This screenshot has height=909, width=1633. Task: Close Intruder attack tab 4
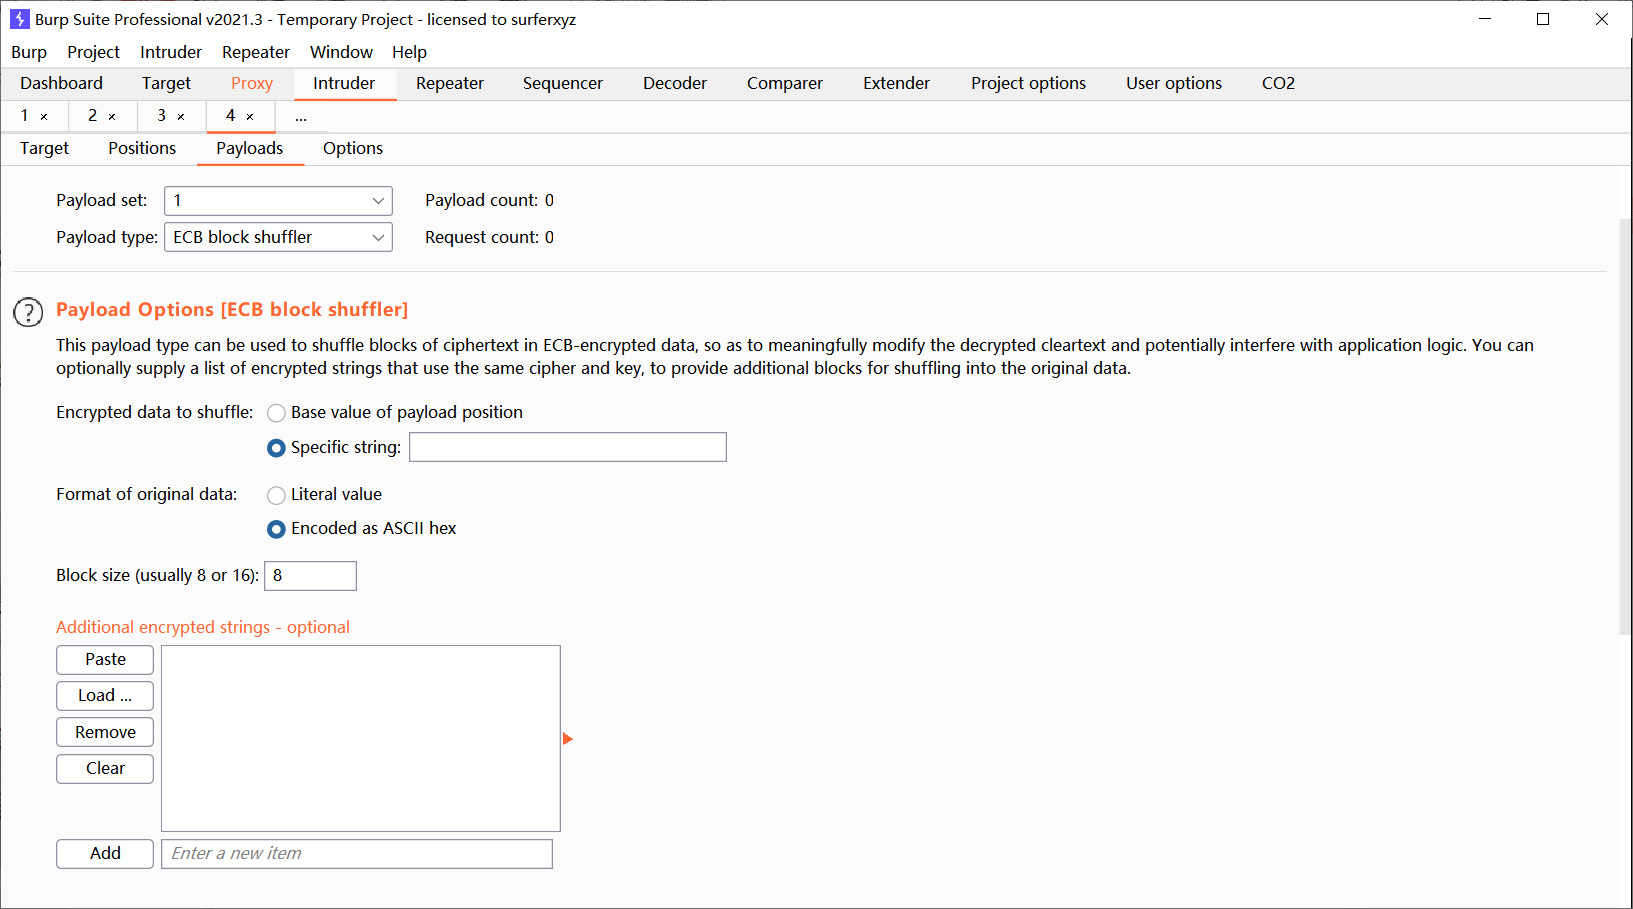[x=250, y=117]
